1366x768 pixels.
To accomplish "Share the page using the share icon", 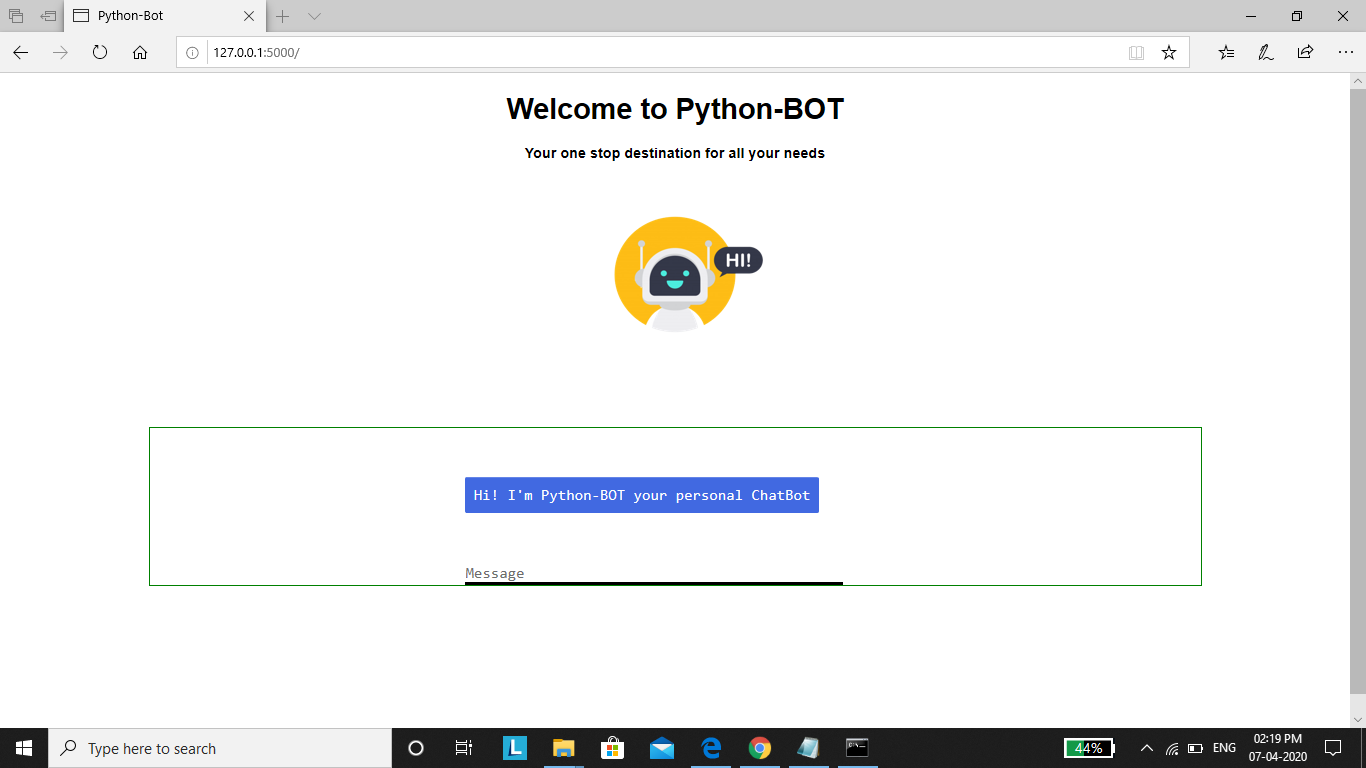I will [x=1306, y=52].
